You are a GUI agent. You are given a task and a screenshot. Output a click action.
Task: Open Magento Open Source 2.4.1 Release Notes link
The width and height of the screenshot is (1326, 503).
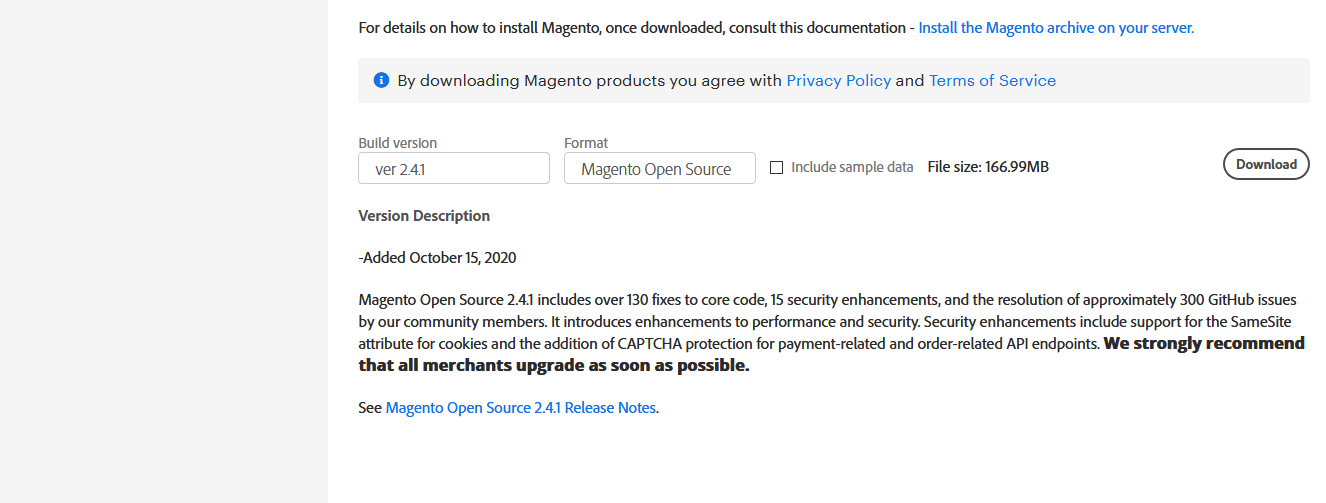[521, 408]
